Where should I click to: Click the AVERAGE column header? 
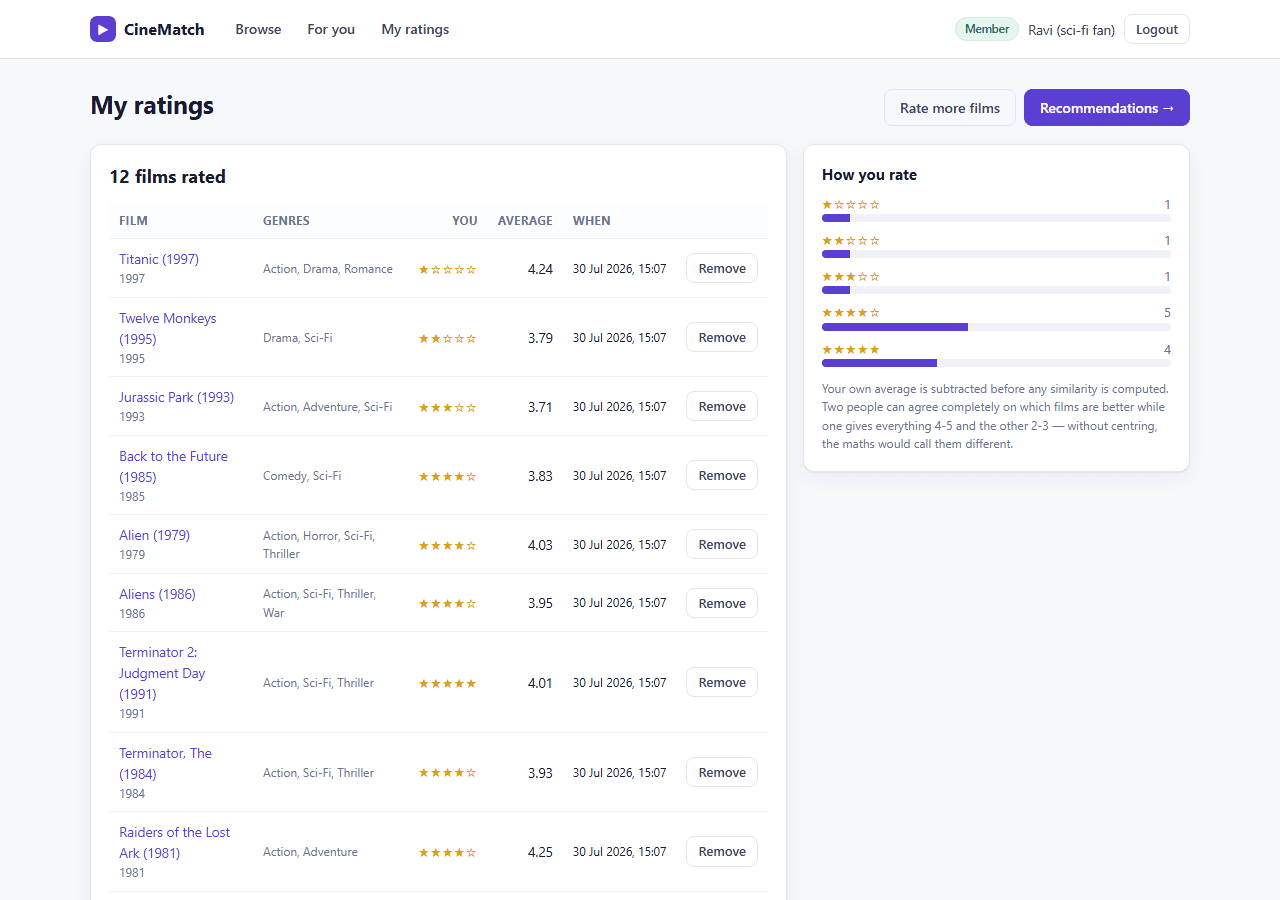pyautogui.click(x=525, y=221)
